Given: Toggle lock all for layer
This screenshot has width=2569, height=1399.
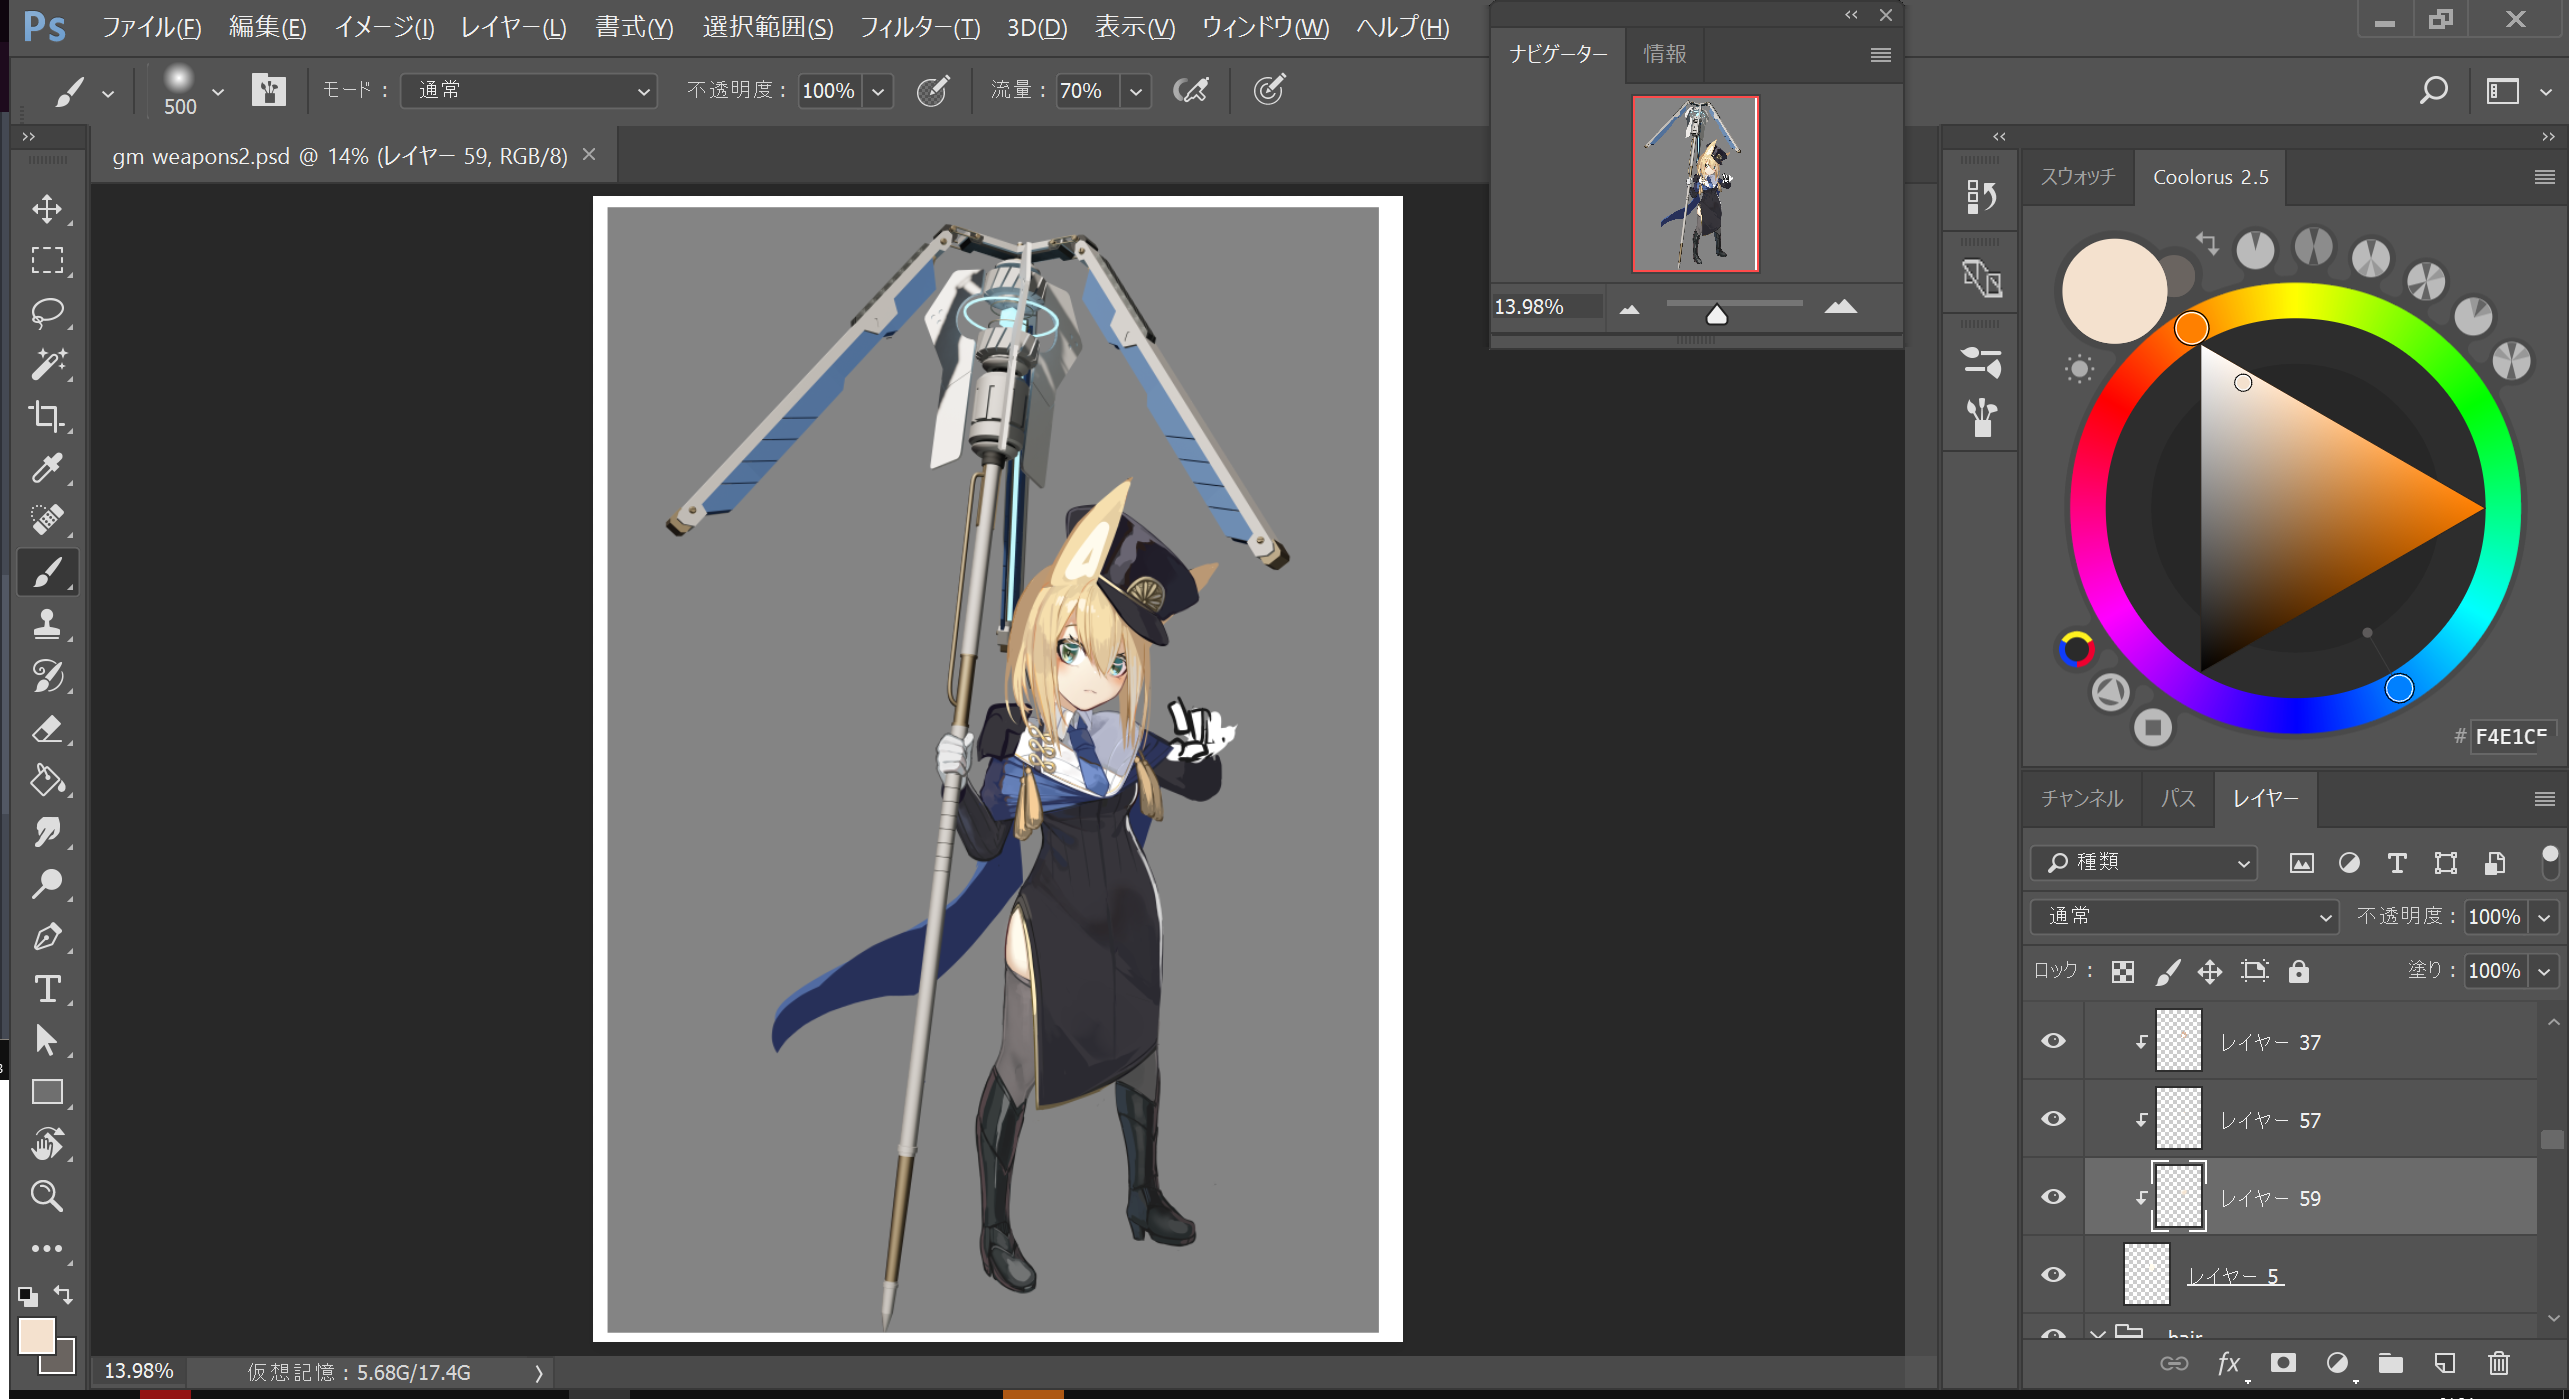Looking at the screenshot, I should (x=2298, y=971).
